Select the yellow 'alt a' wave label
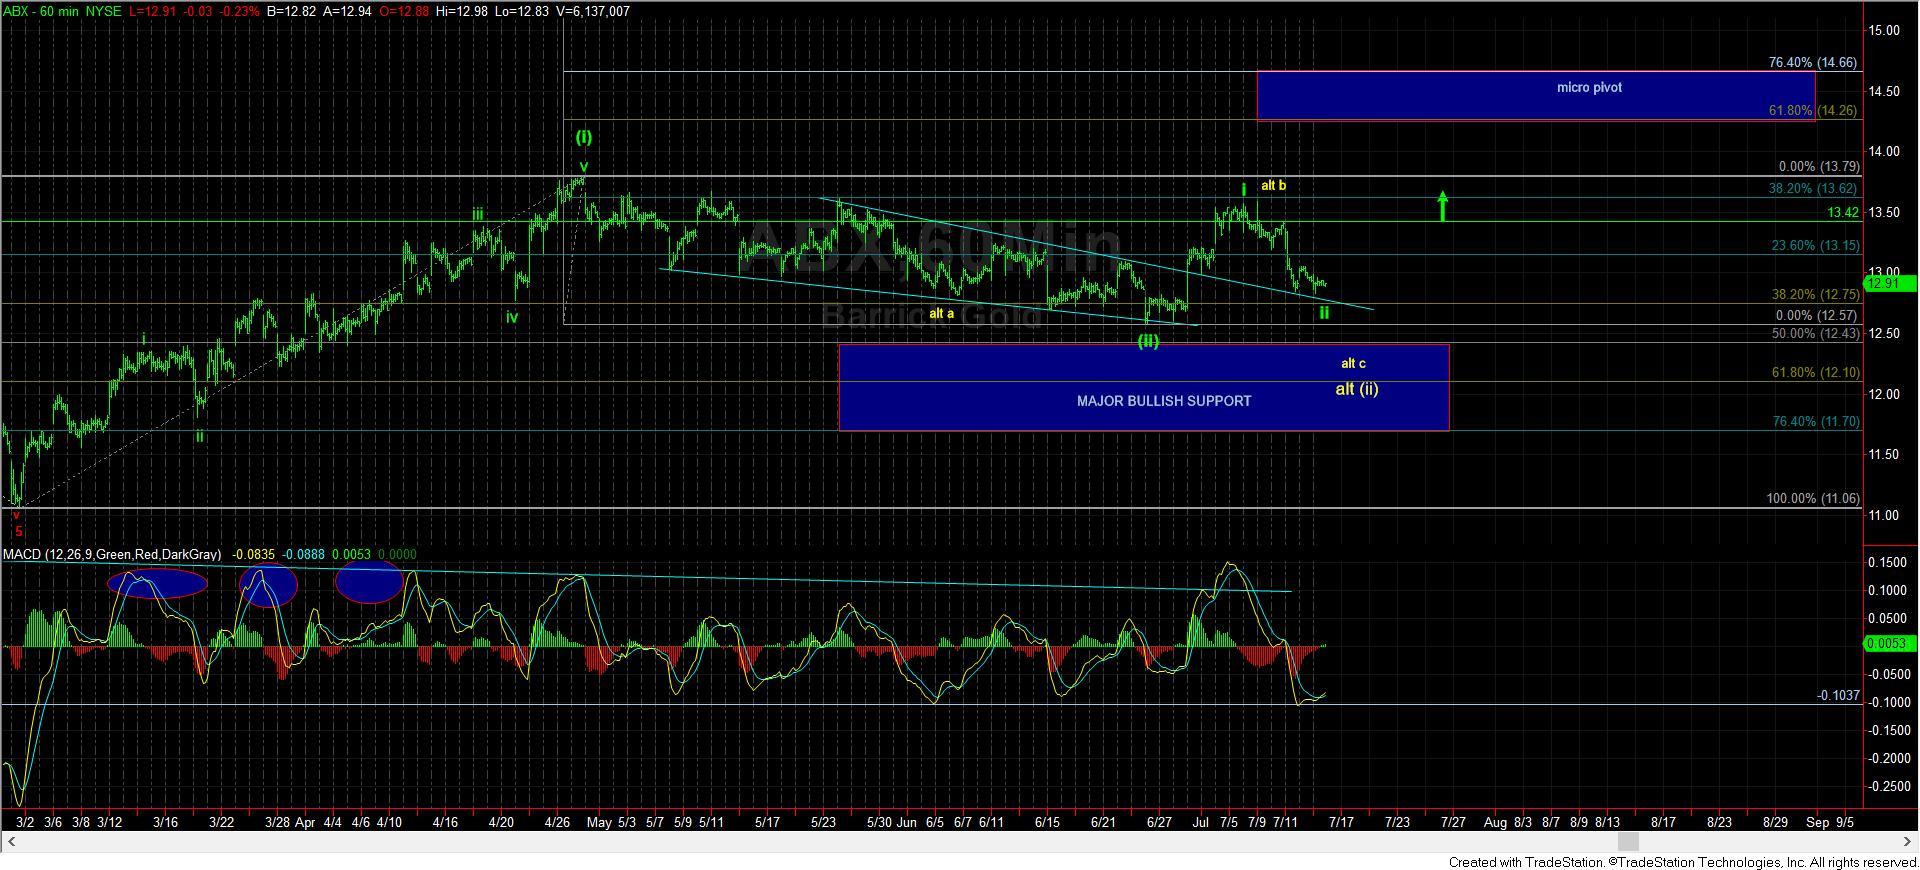1920x870 pixels. [x=941, y=314]
